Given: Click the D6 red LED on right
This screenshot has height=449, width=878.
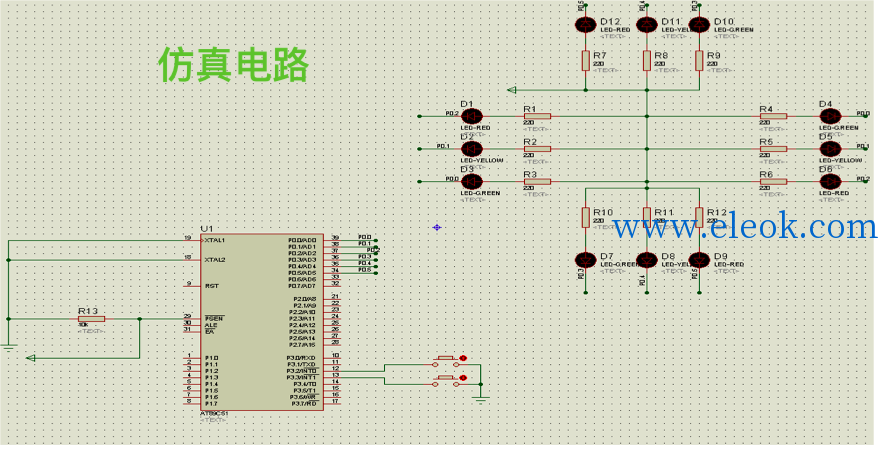Looking at the screenshot, I should (830, 182).
